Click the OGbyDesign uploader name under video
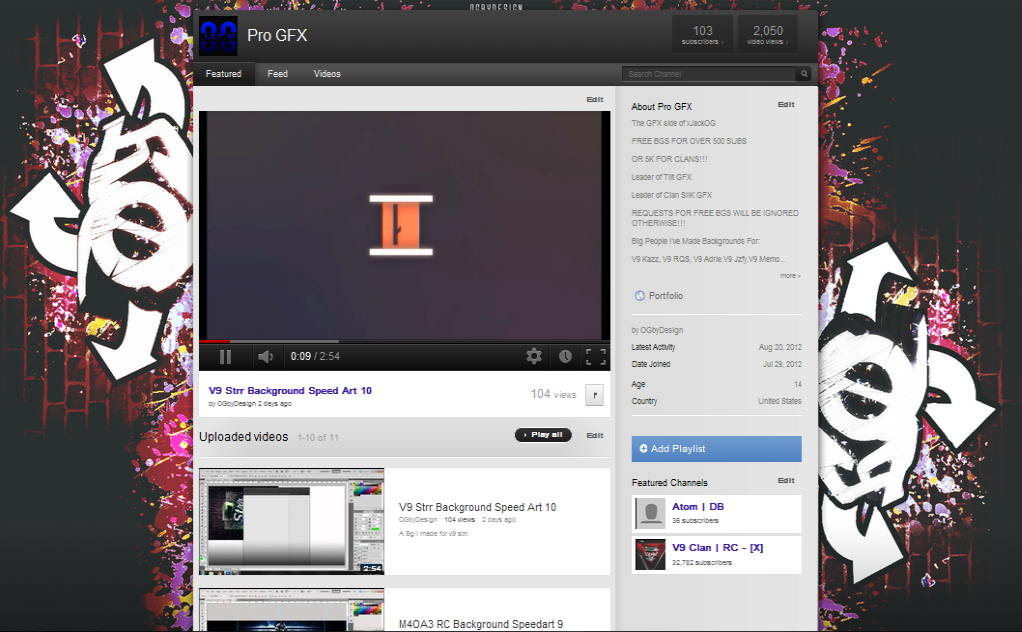 236,404
